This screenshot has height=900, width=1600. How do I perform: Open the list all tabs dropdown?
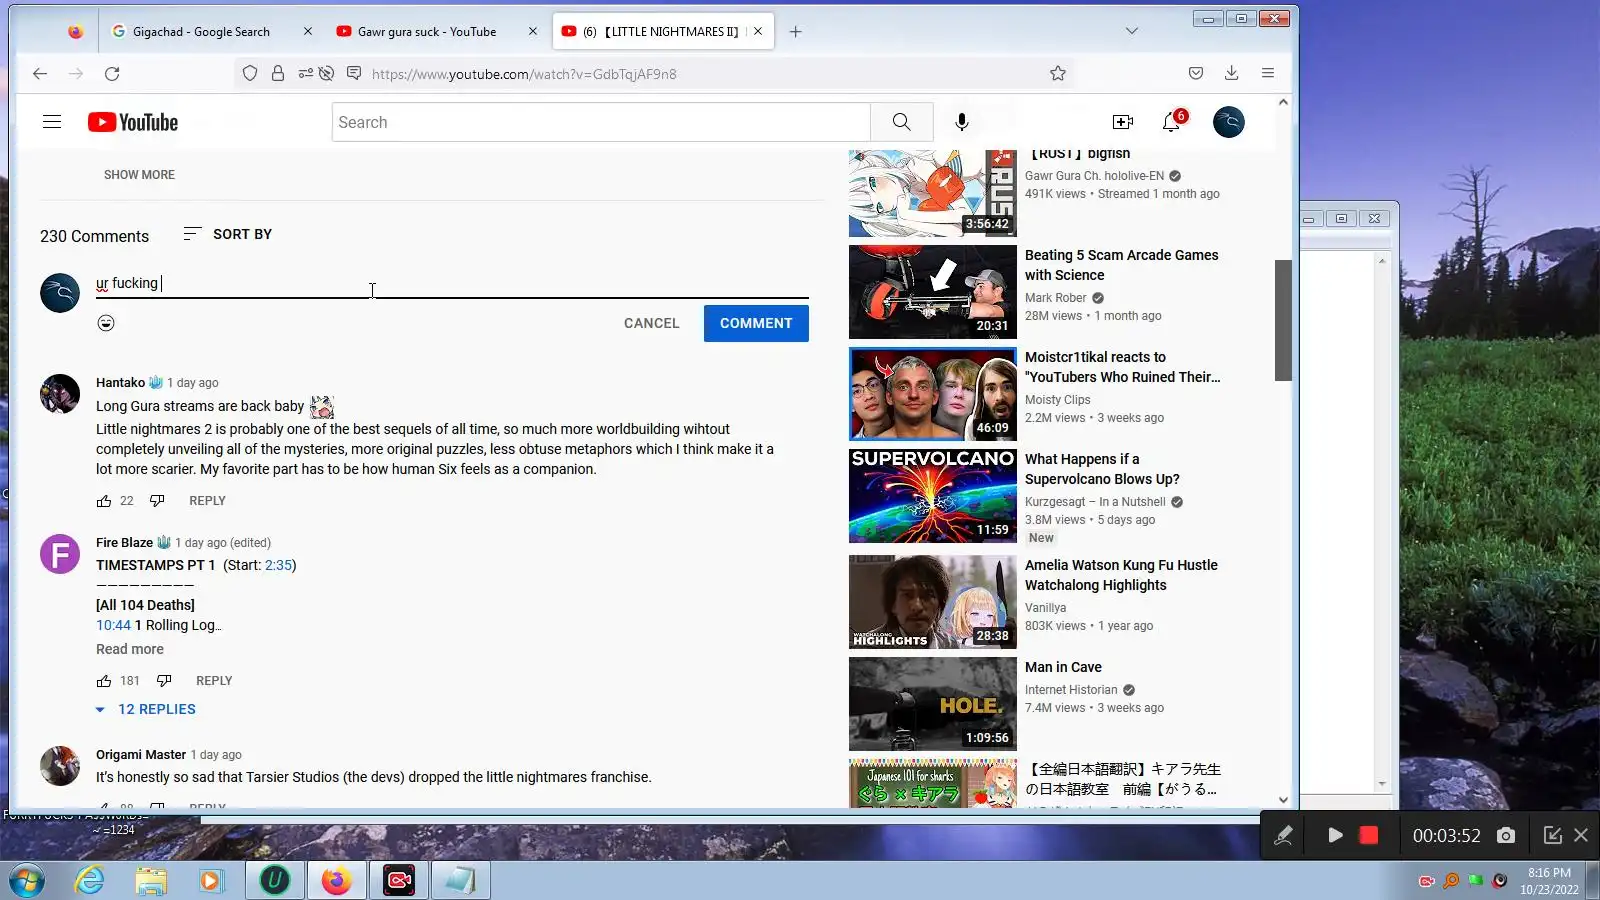(x=1131, y=31)
